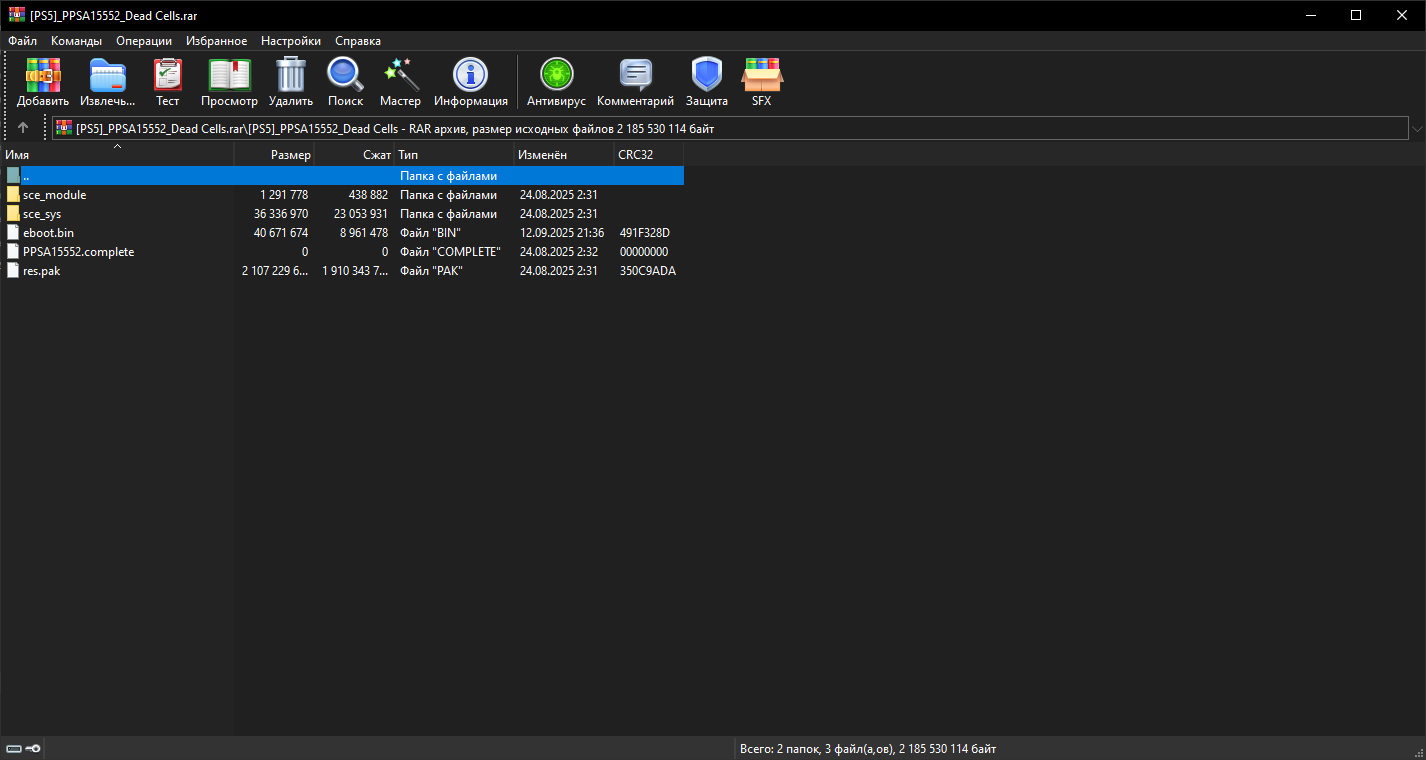This screenshot has width=1426, height=760.
Task: Click the archive icon in address bar
Action: 64,128
